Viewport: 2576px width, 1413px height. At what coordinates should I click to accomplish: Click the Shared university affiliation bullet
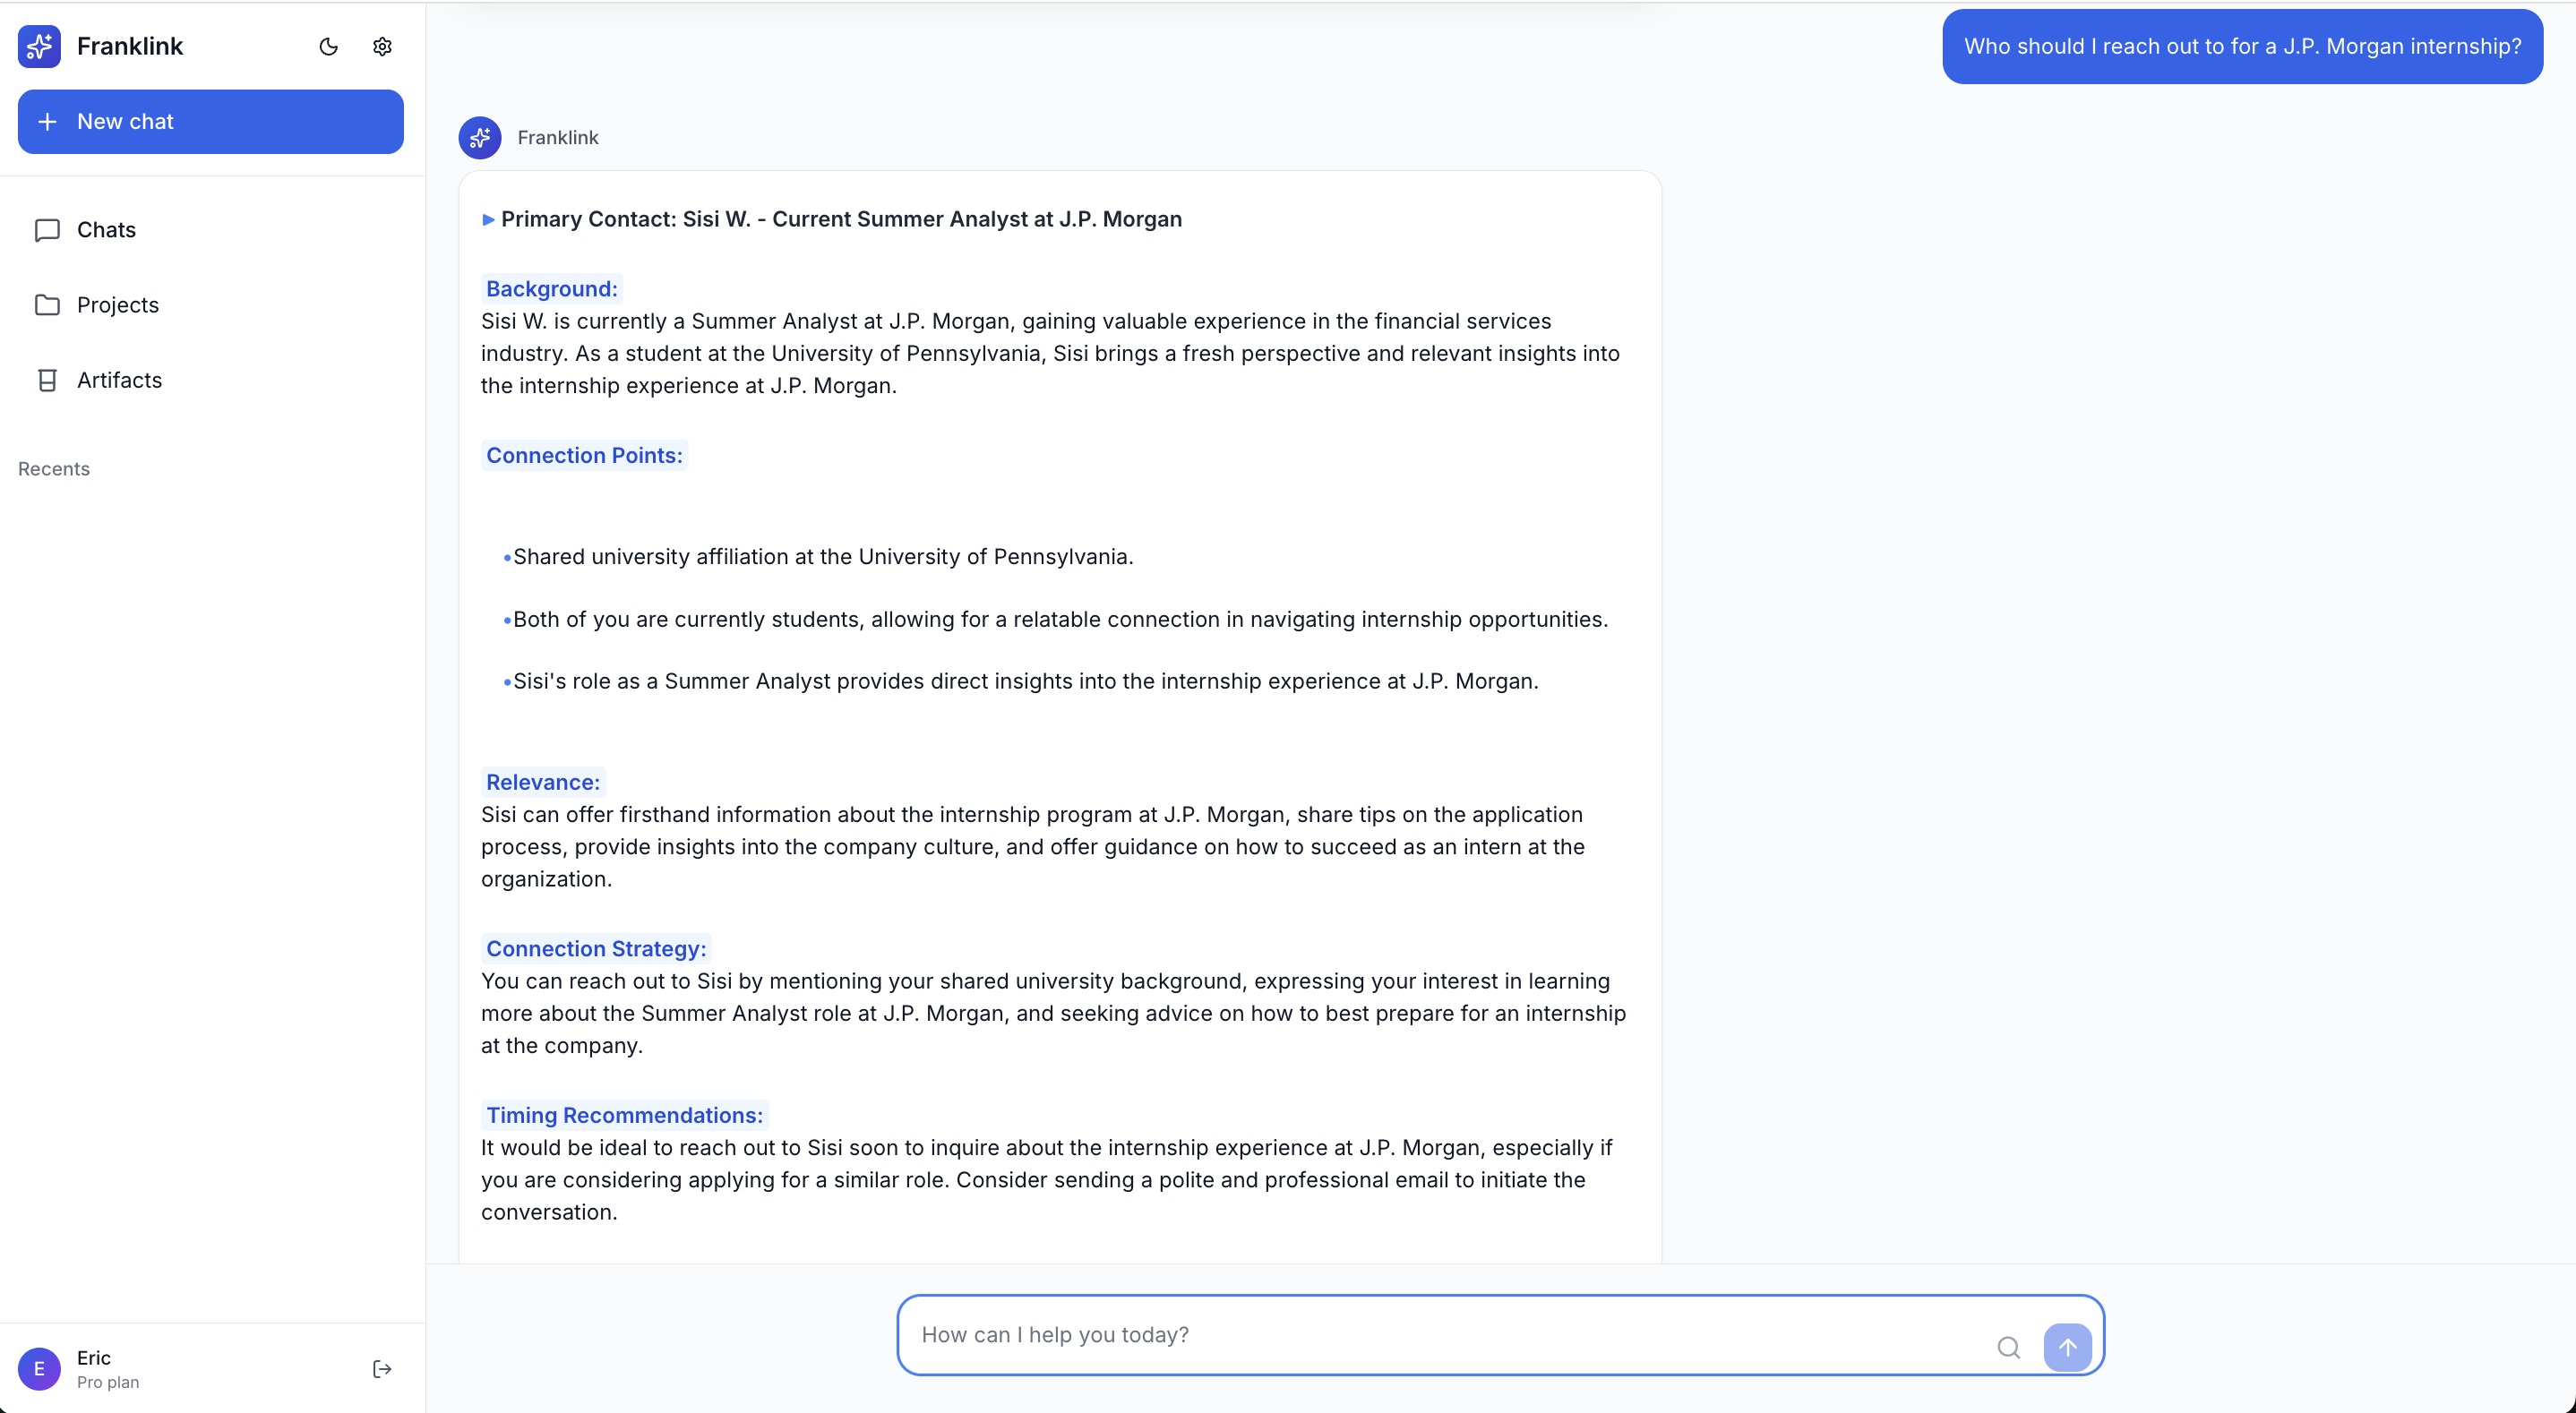tap(823, 557)
